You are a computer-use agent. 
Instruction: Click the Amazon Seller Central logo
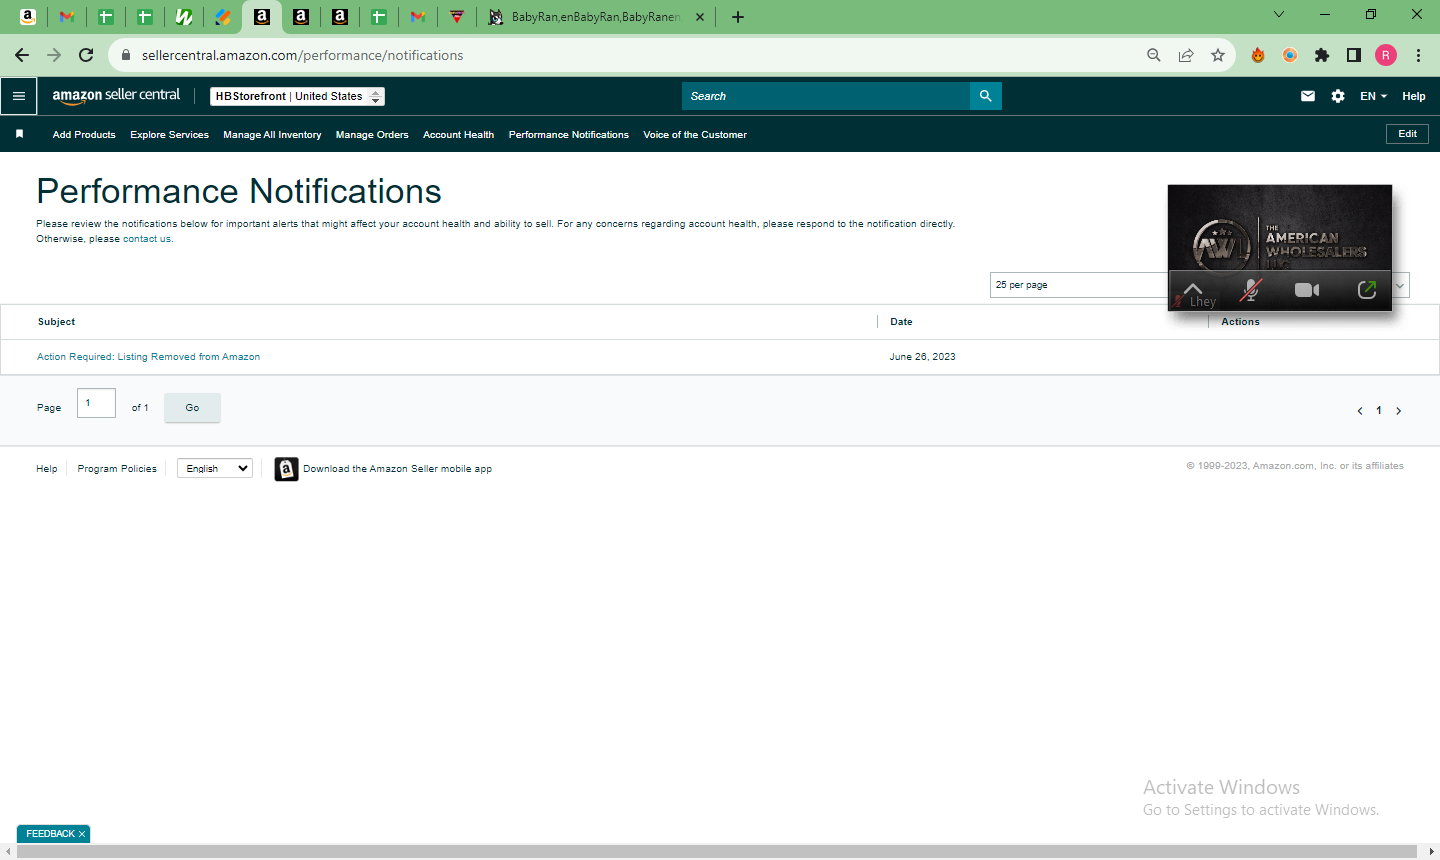tap(116, 95)
